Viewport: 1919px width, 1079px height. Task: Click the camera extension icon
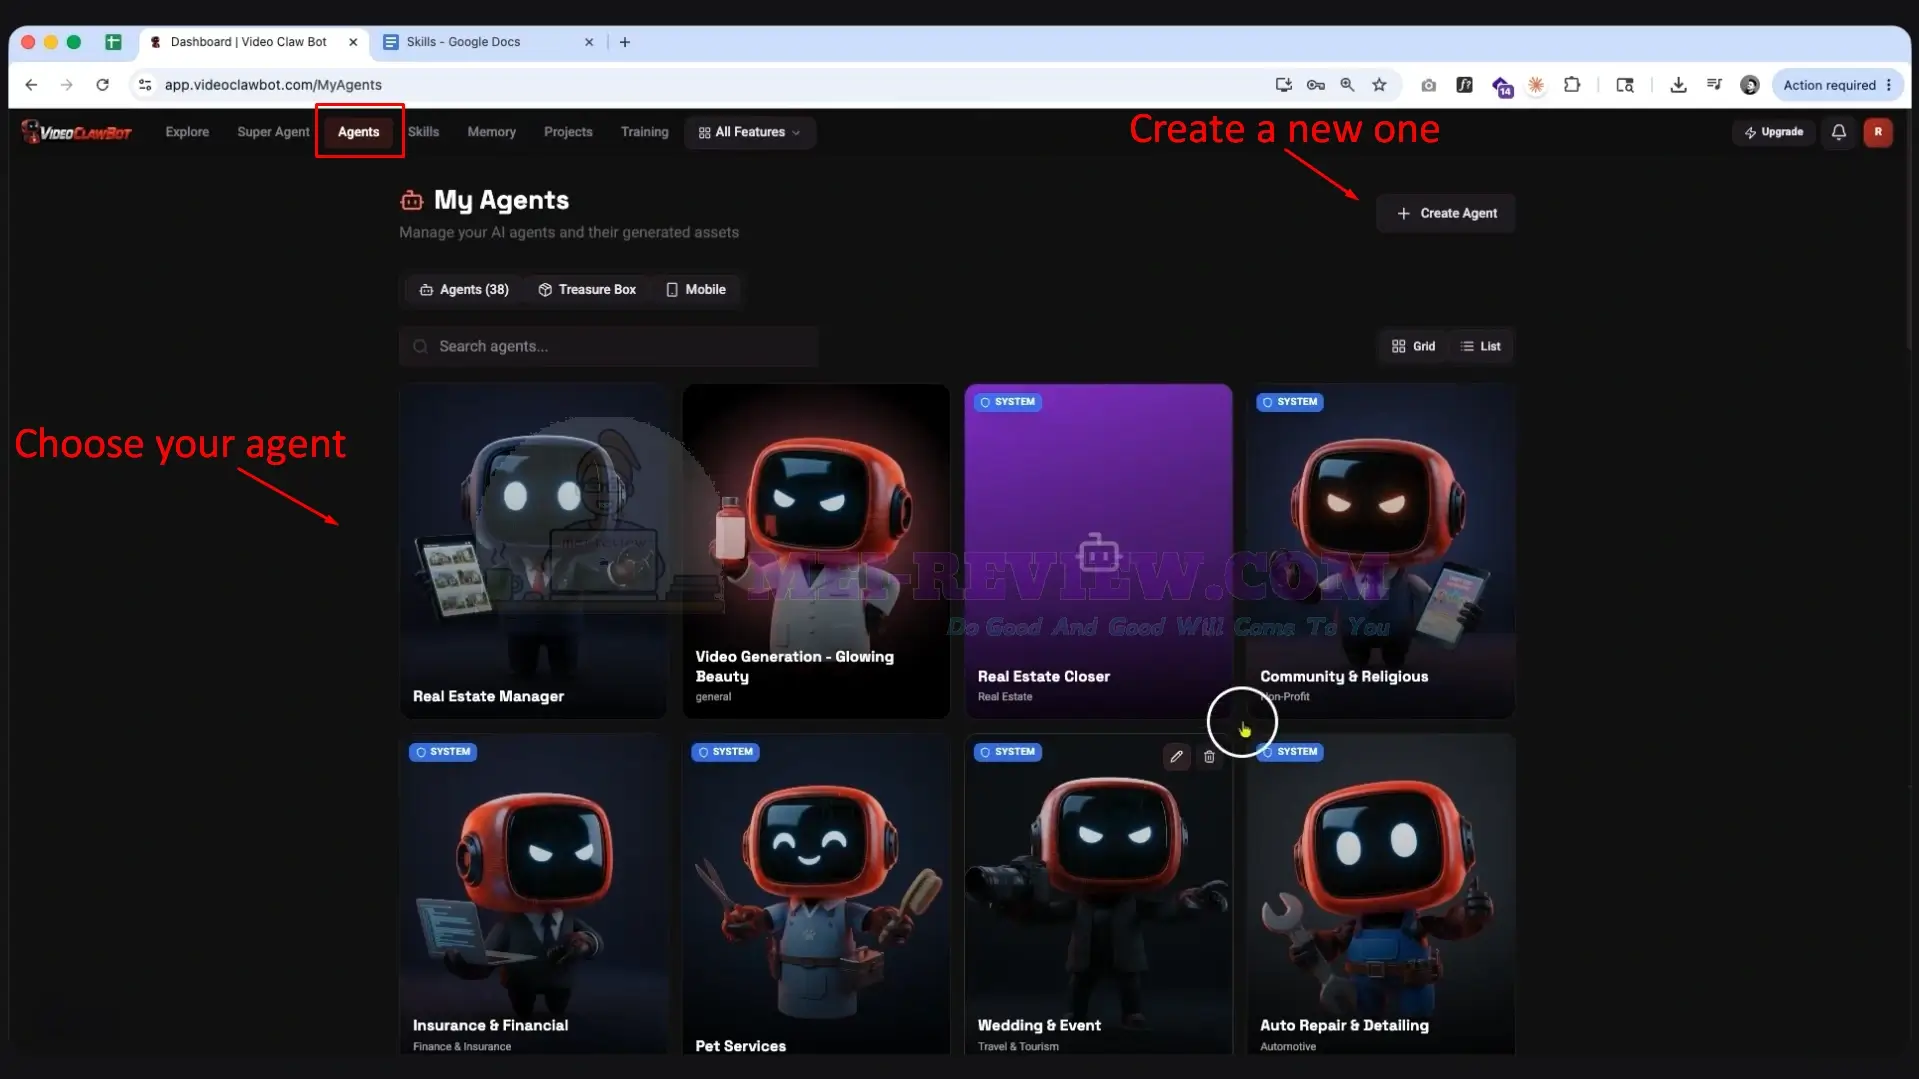(x=1428, y=85)
